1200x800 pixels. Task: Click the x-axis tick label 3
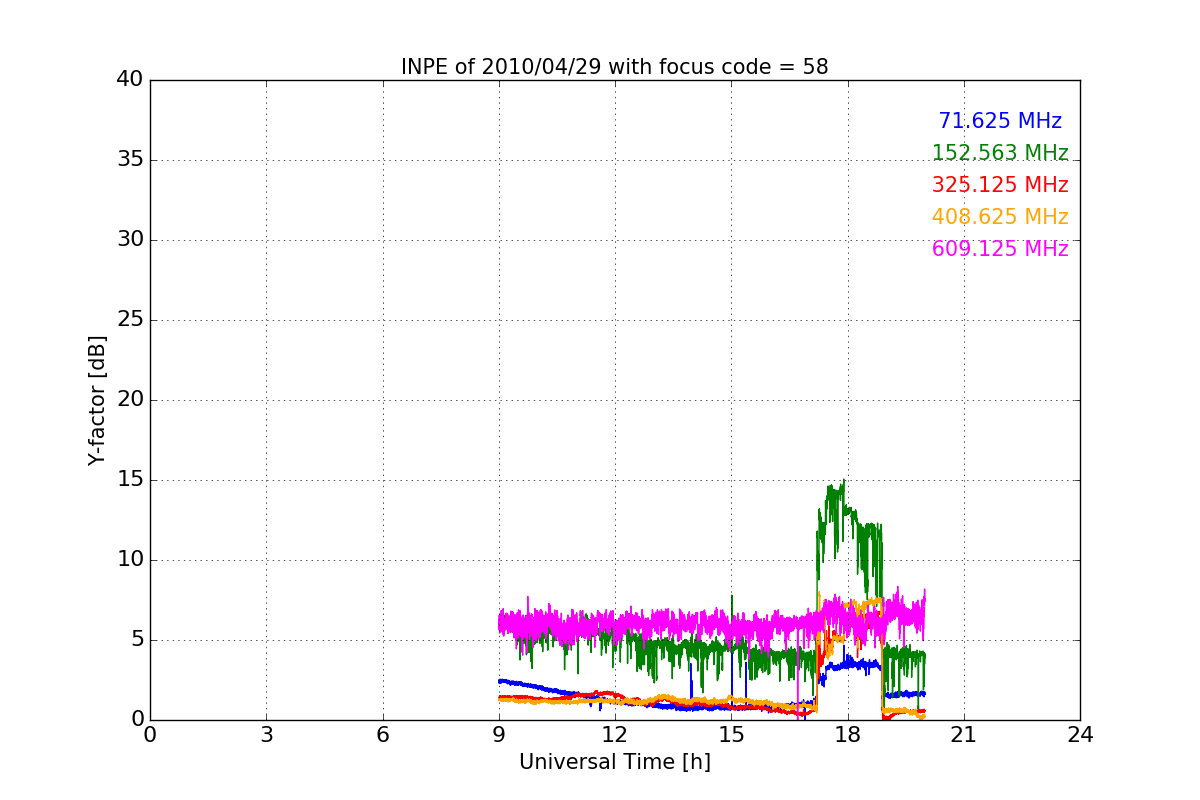[266, 735]
